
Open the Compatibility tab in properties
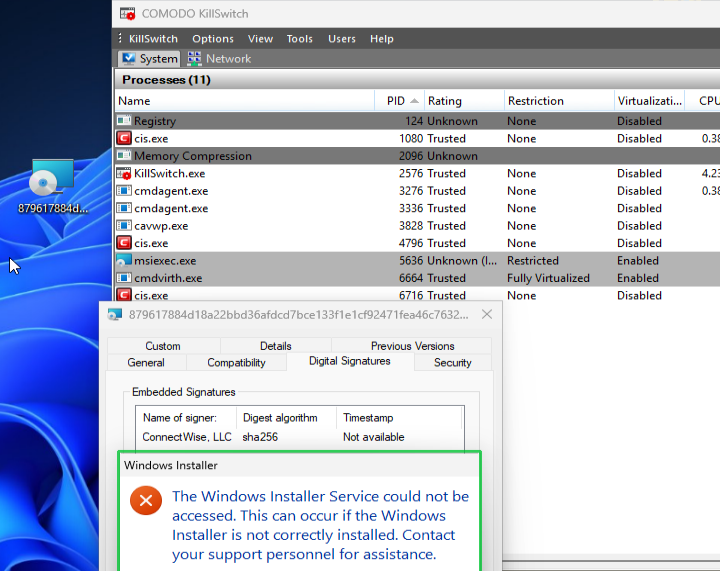236,363
